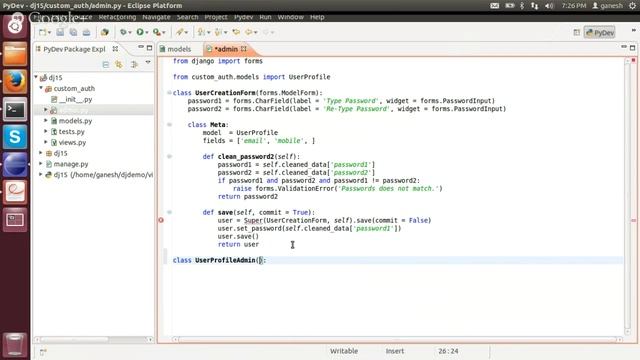
Task: Start the Debug launch icon
Action: click(x=123, y=32)
